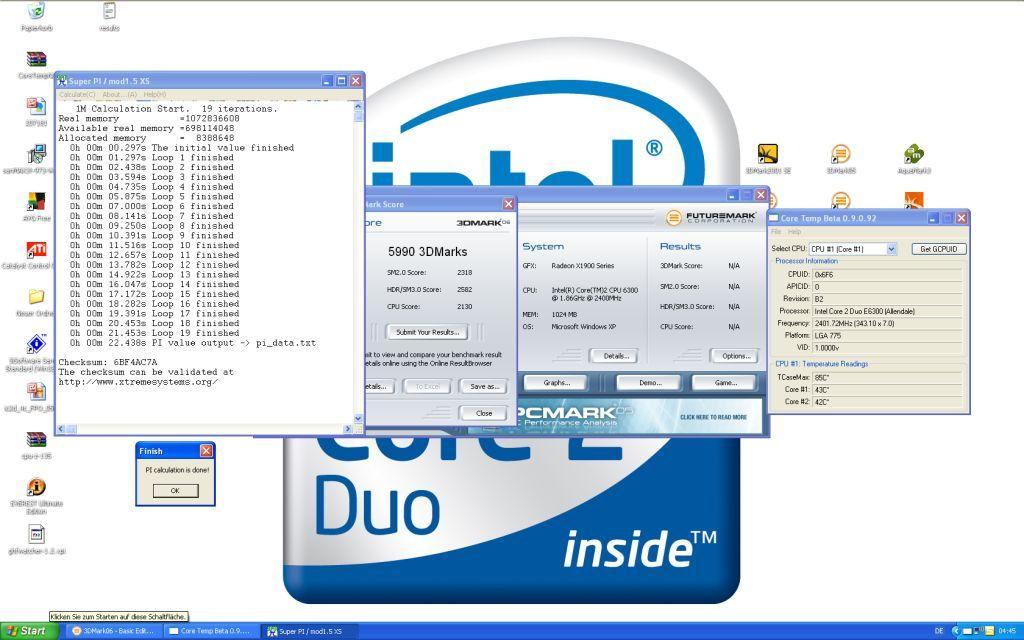This screenshot has width=1024, height=640.
Task: Click the 'Radeon X1900 Series' GFX text
Action: (583, 266)
